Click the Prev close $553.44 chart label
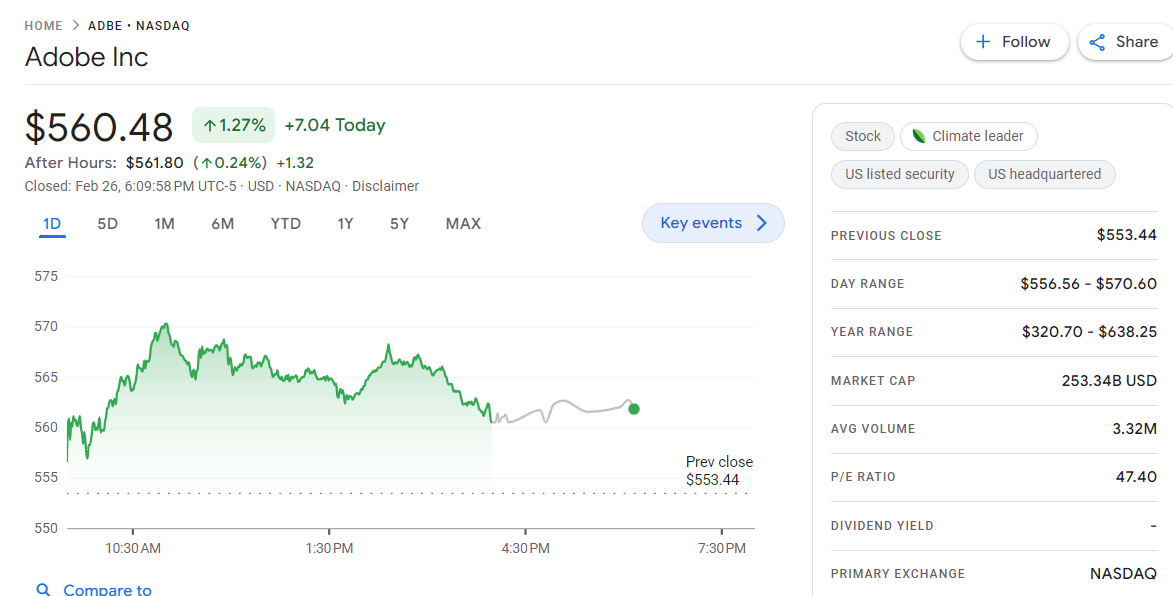 pyautogui.click(x=719, y=471)
